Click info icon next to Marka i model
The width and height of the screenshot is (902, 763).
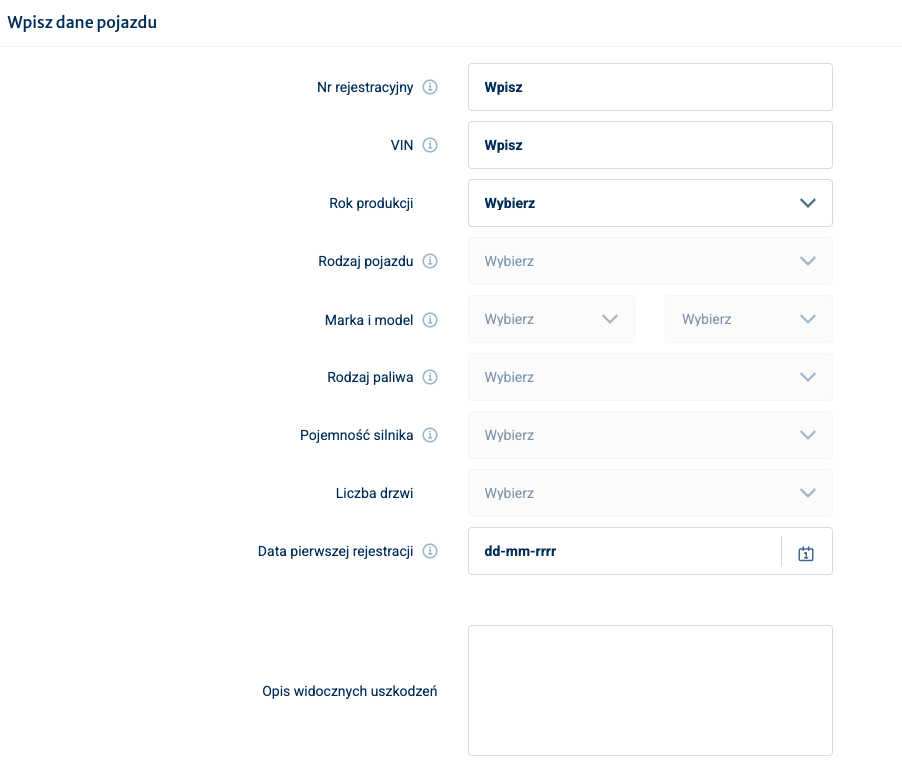430,320
